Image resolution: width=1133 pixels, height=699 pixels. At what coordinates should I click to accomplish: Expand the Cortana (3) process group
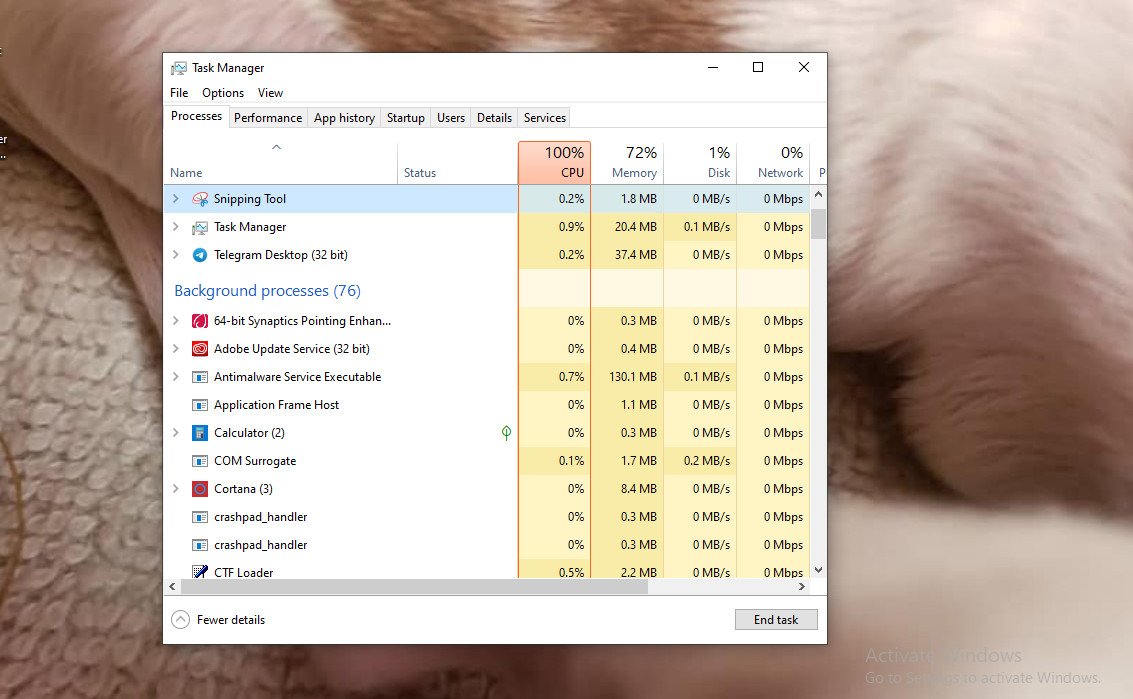[176, 489]
